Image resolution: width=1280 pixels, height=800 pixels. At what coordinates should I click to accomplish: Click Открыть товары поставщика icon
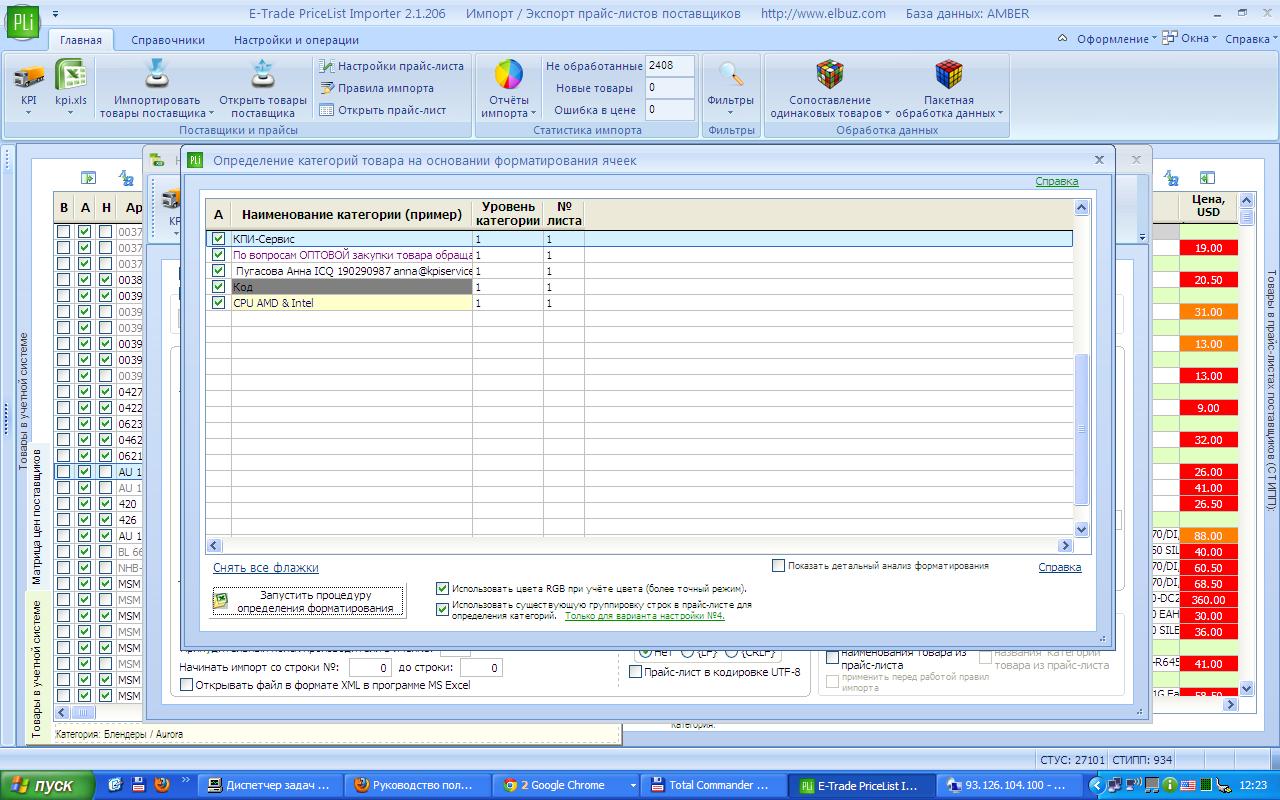point(263,75)
